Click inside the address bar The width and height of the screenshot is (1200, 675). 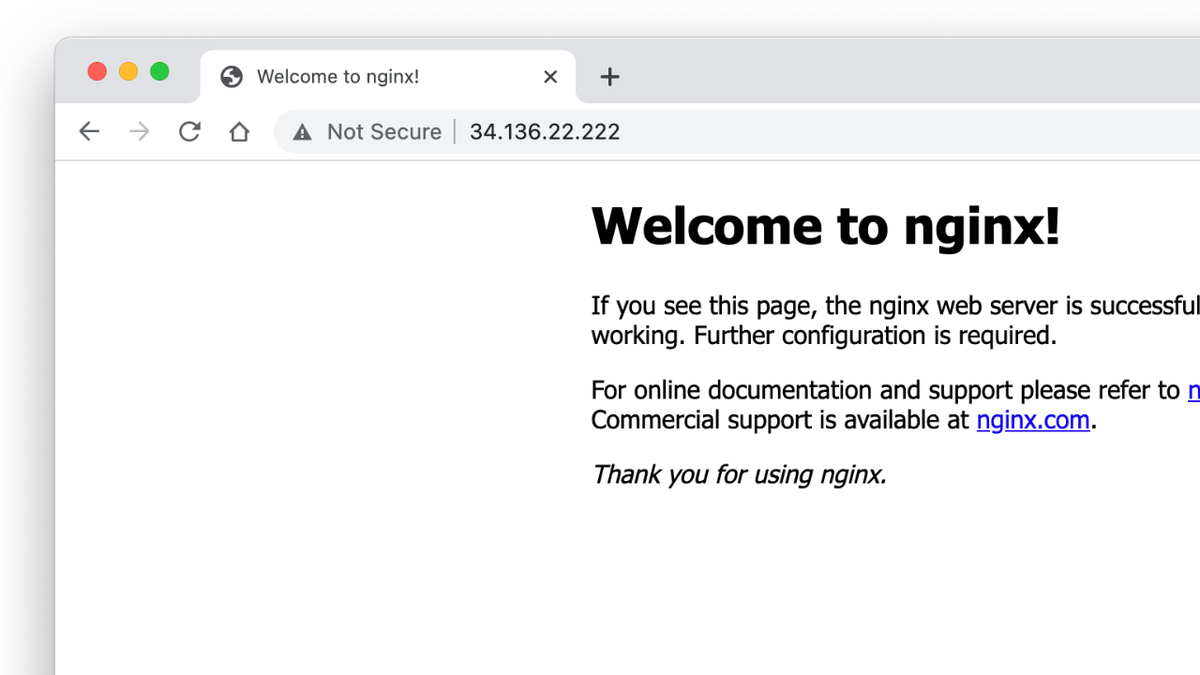700,131
